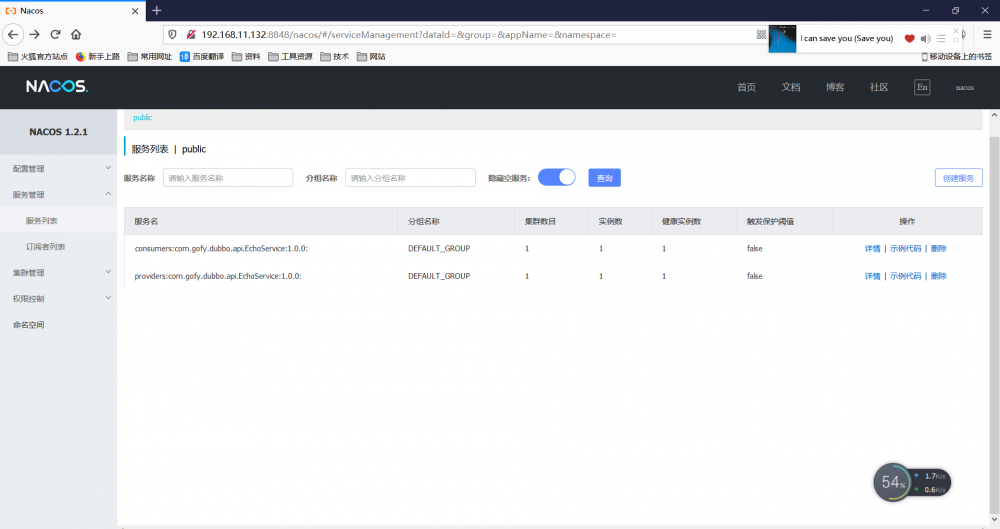Open 博客 in the top navigation

pyautogui.click(x=835, y=87)
